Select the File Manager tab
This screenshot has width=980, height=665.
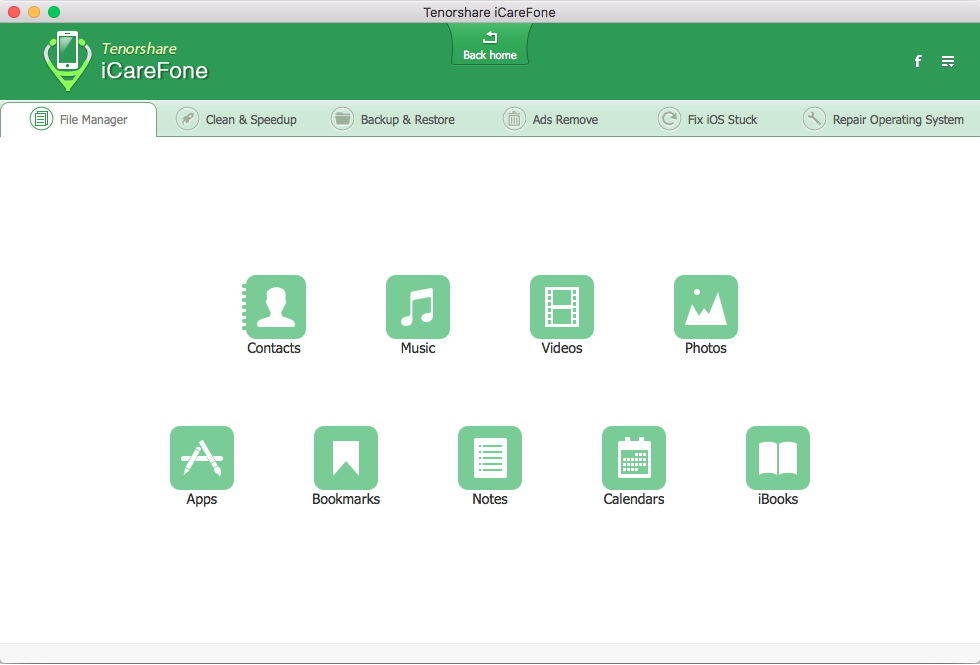coord(81,118)
